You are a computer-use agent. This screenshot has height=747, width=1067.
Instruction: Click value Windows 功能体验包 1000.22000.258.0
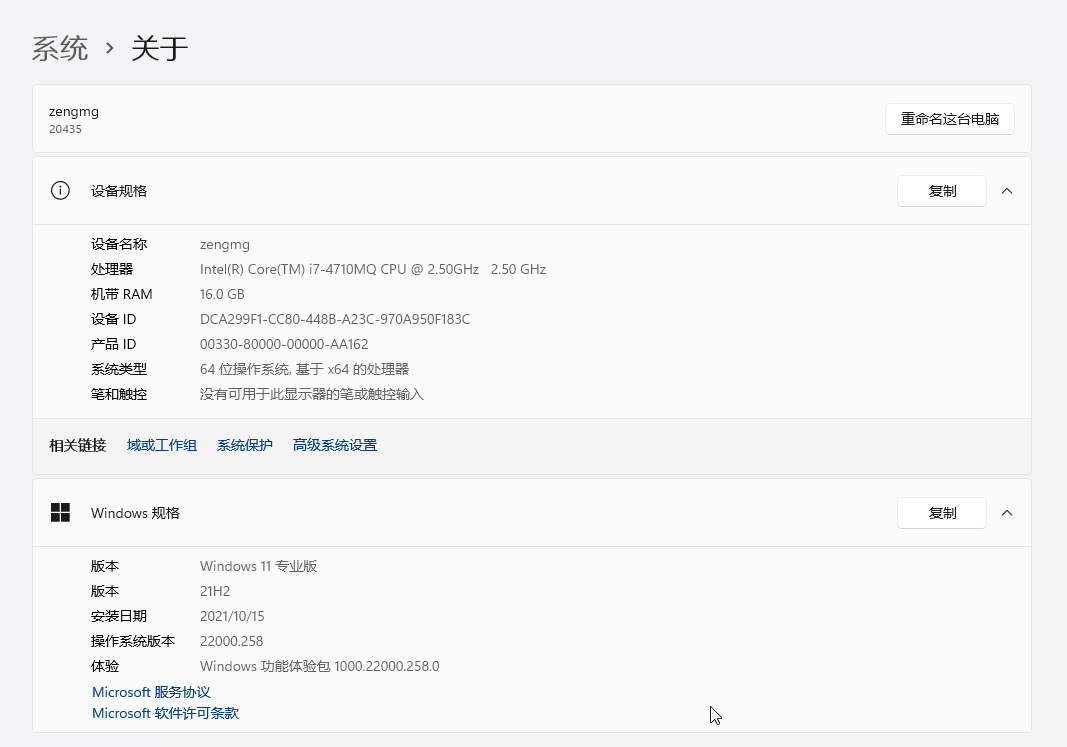coord(320,666)
